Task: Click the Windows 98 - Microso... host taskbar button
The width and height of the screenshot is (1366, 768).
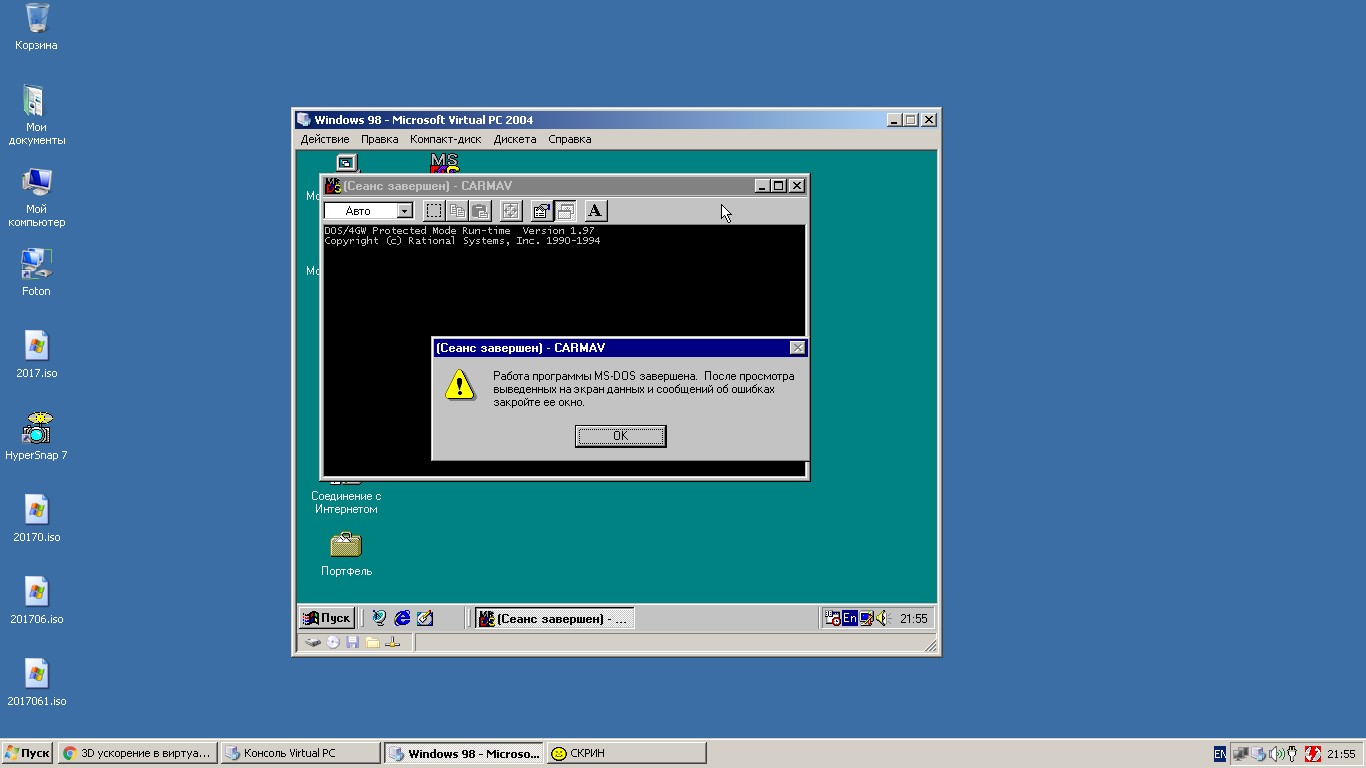Action: coord(464,753)
